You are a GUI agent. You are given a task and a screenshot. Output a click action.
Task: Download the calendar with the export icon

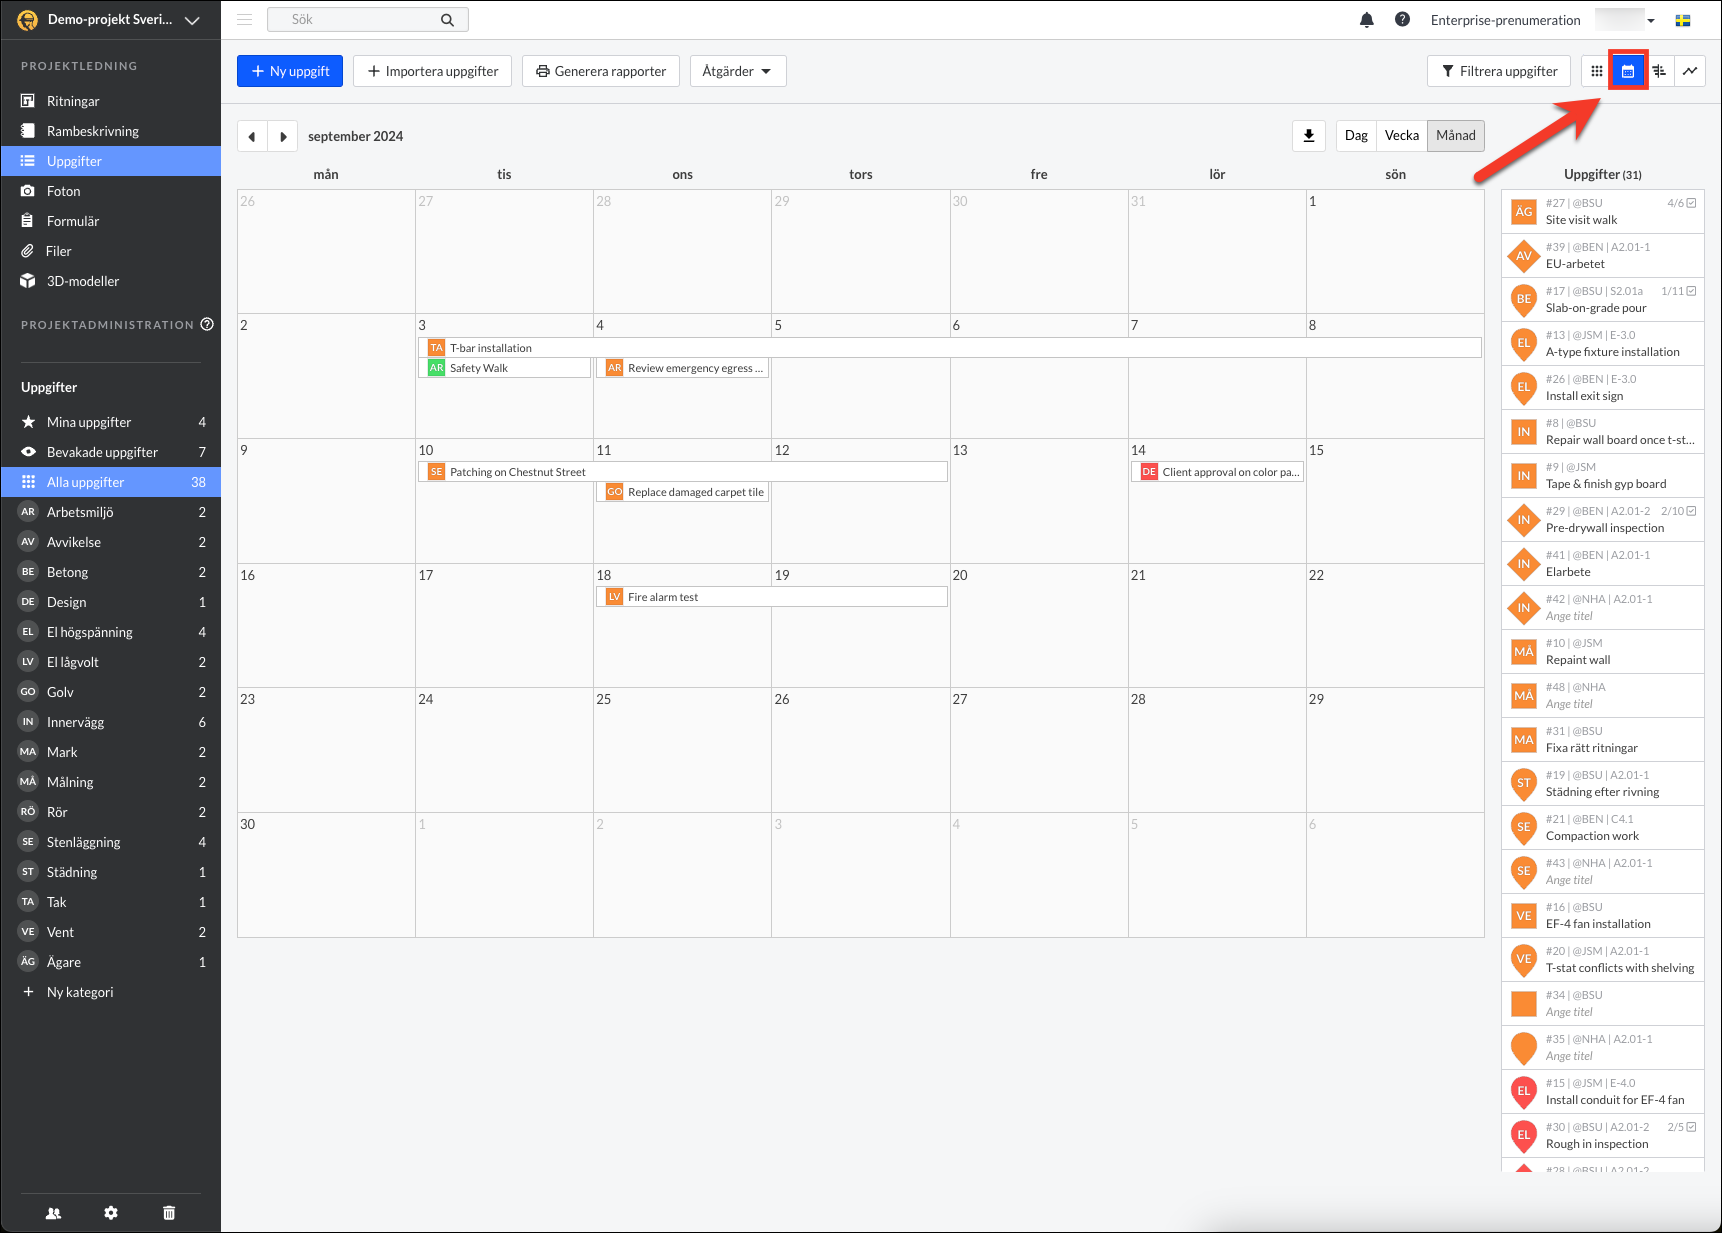(x=1309, y=136)
